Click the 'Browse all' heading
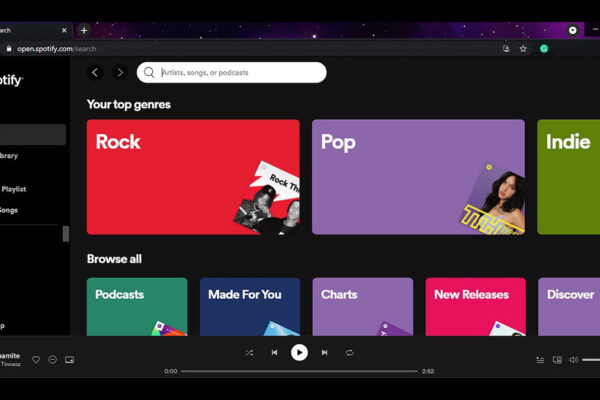The width and height of the screenshot is (600, 400). pyautogui.click(x=114, y=259)
